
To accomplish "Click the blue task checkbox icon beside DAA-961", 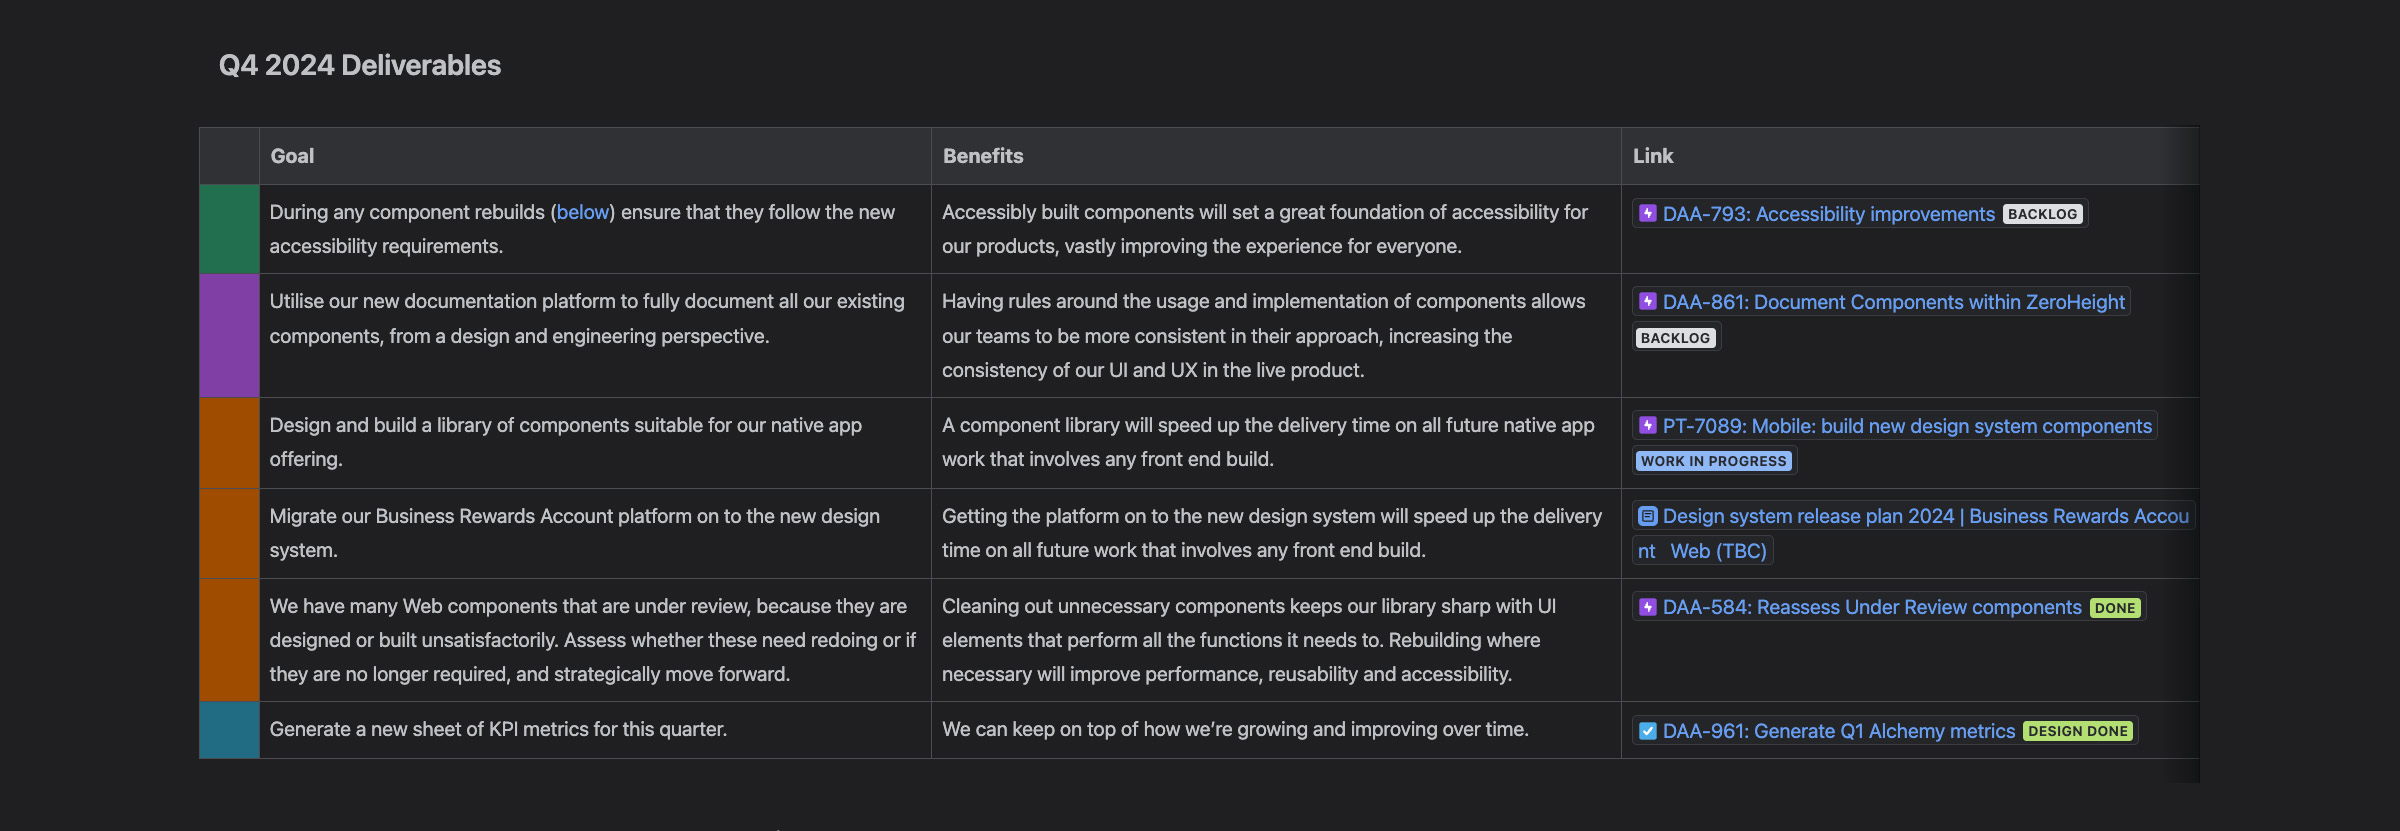I will (x=1648, y=731).
